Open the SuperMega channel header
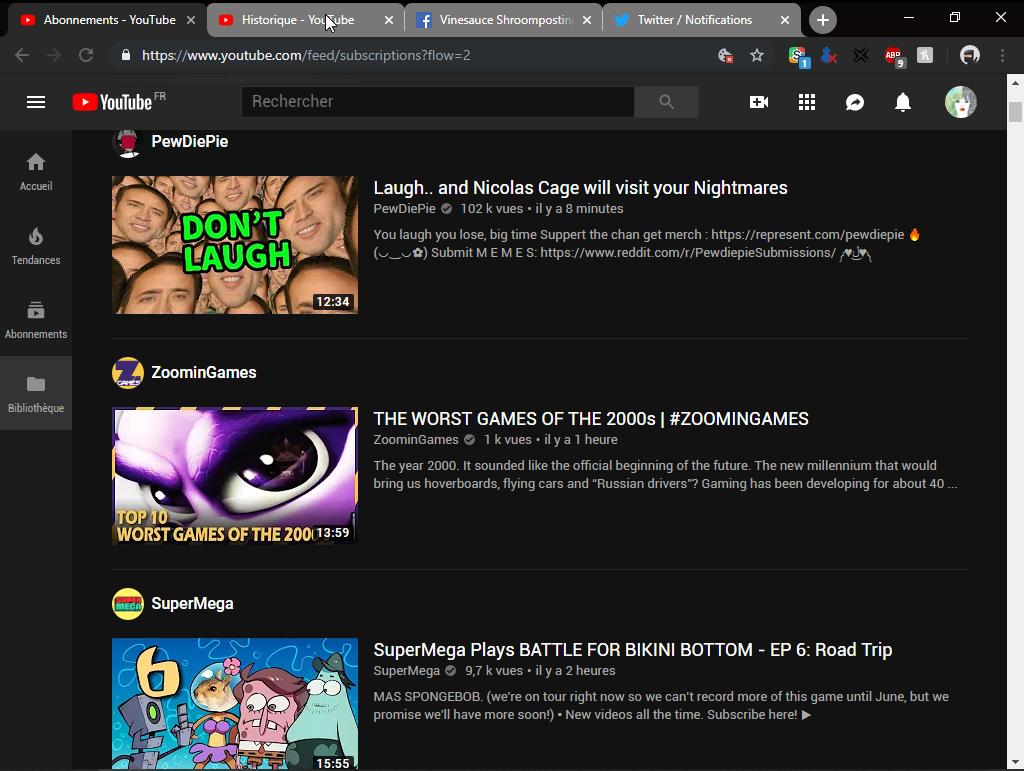The image size is (1024, 771). pos(192,604)
